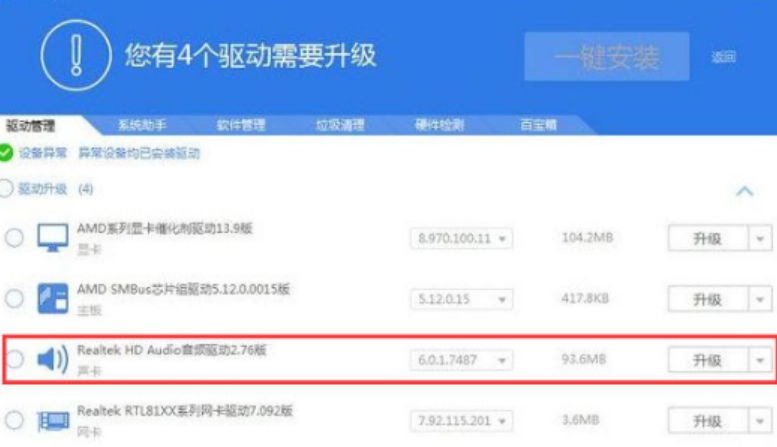The width and height of the screenshot is (777, 447).
Task: Click the AMD display card monitor icon
Action: (x=51, y=238)
